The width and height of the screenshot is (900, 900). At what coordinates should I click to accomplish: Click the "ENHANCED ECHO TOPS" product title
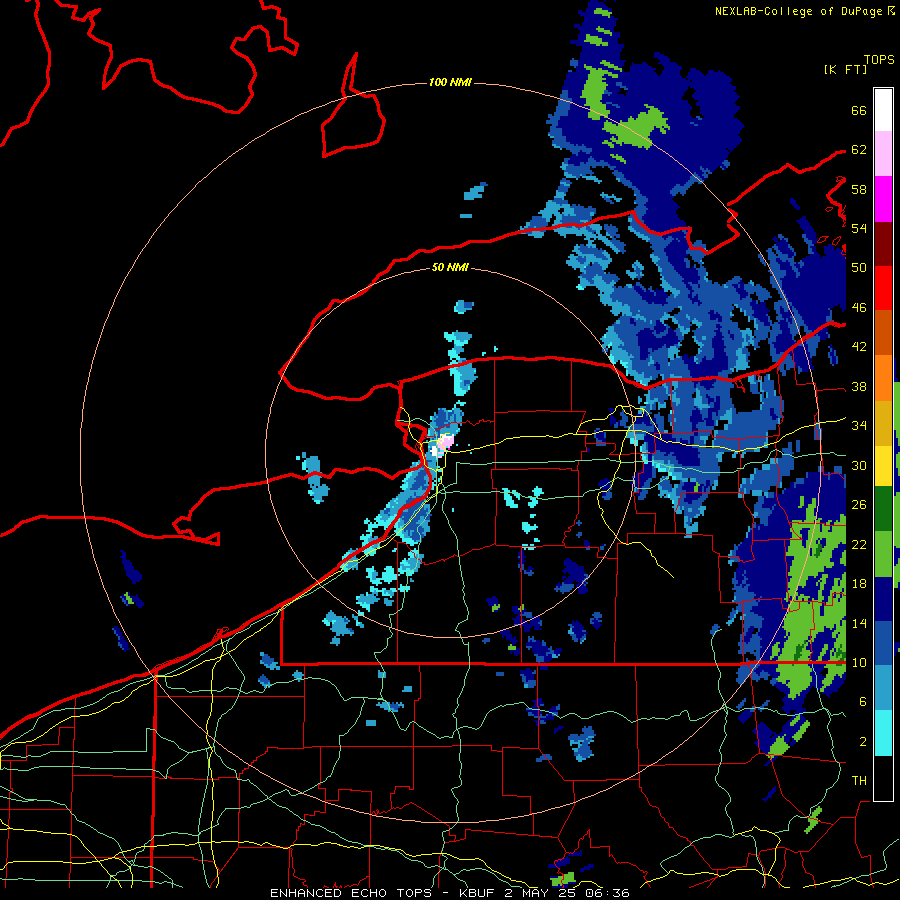coord(351,893)
